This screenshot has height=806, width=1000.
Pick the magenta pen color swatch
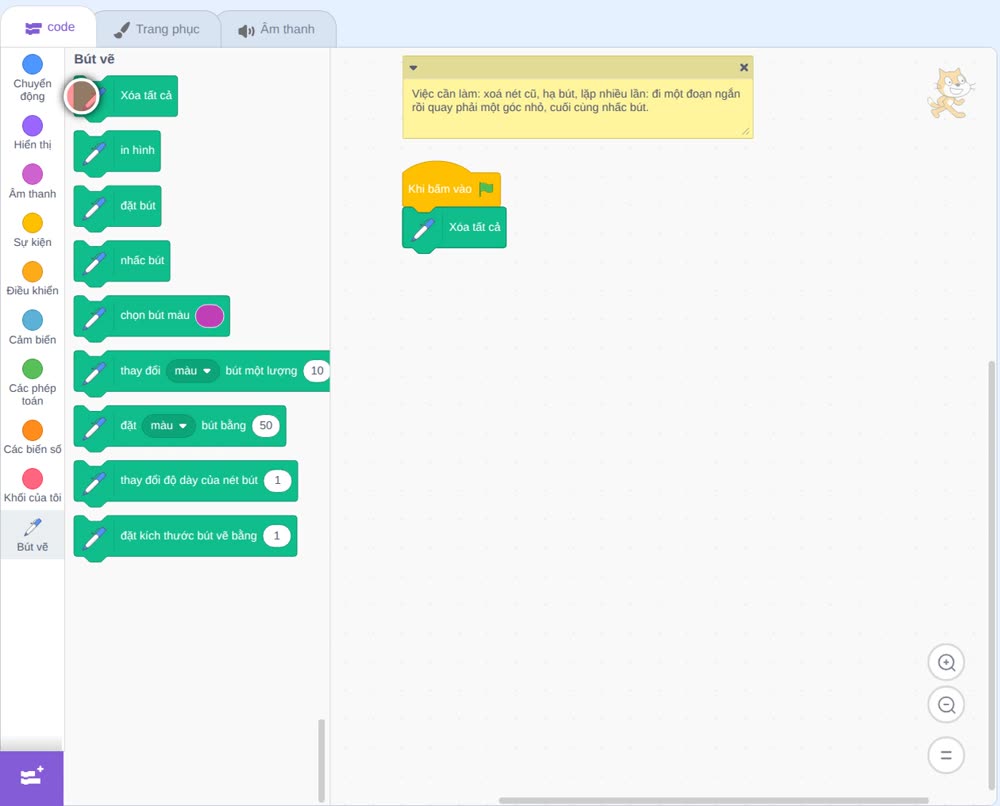click(x=209, y=316)
